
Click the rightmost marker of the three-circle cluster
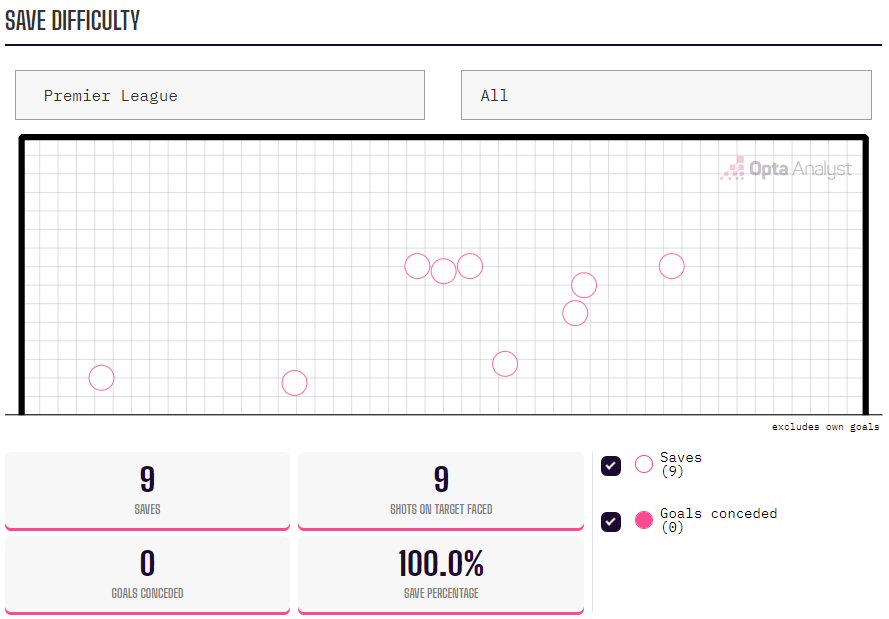pyautogui.click(x=470, y=266)
